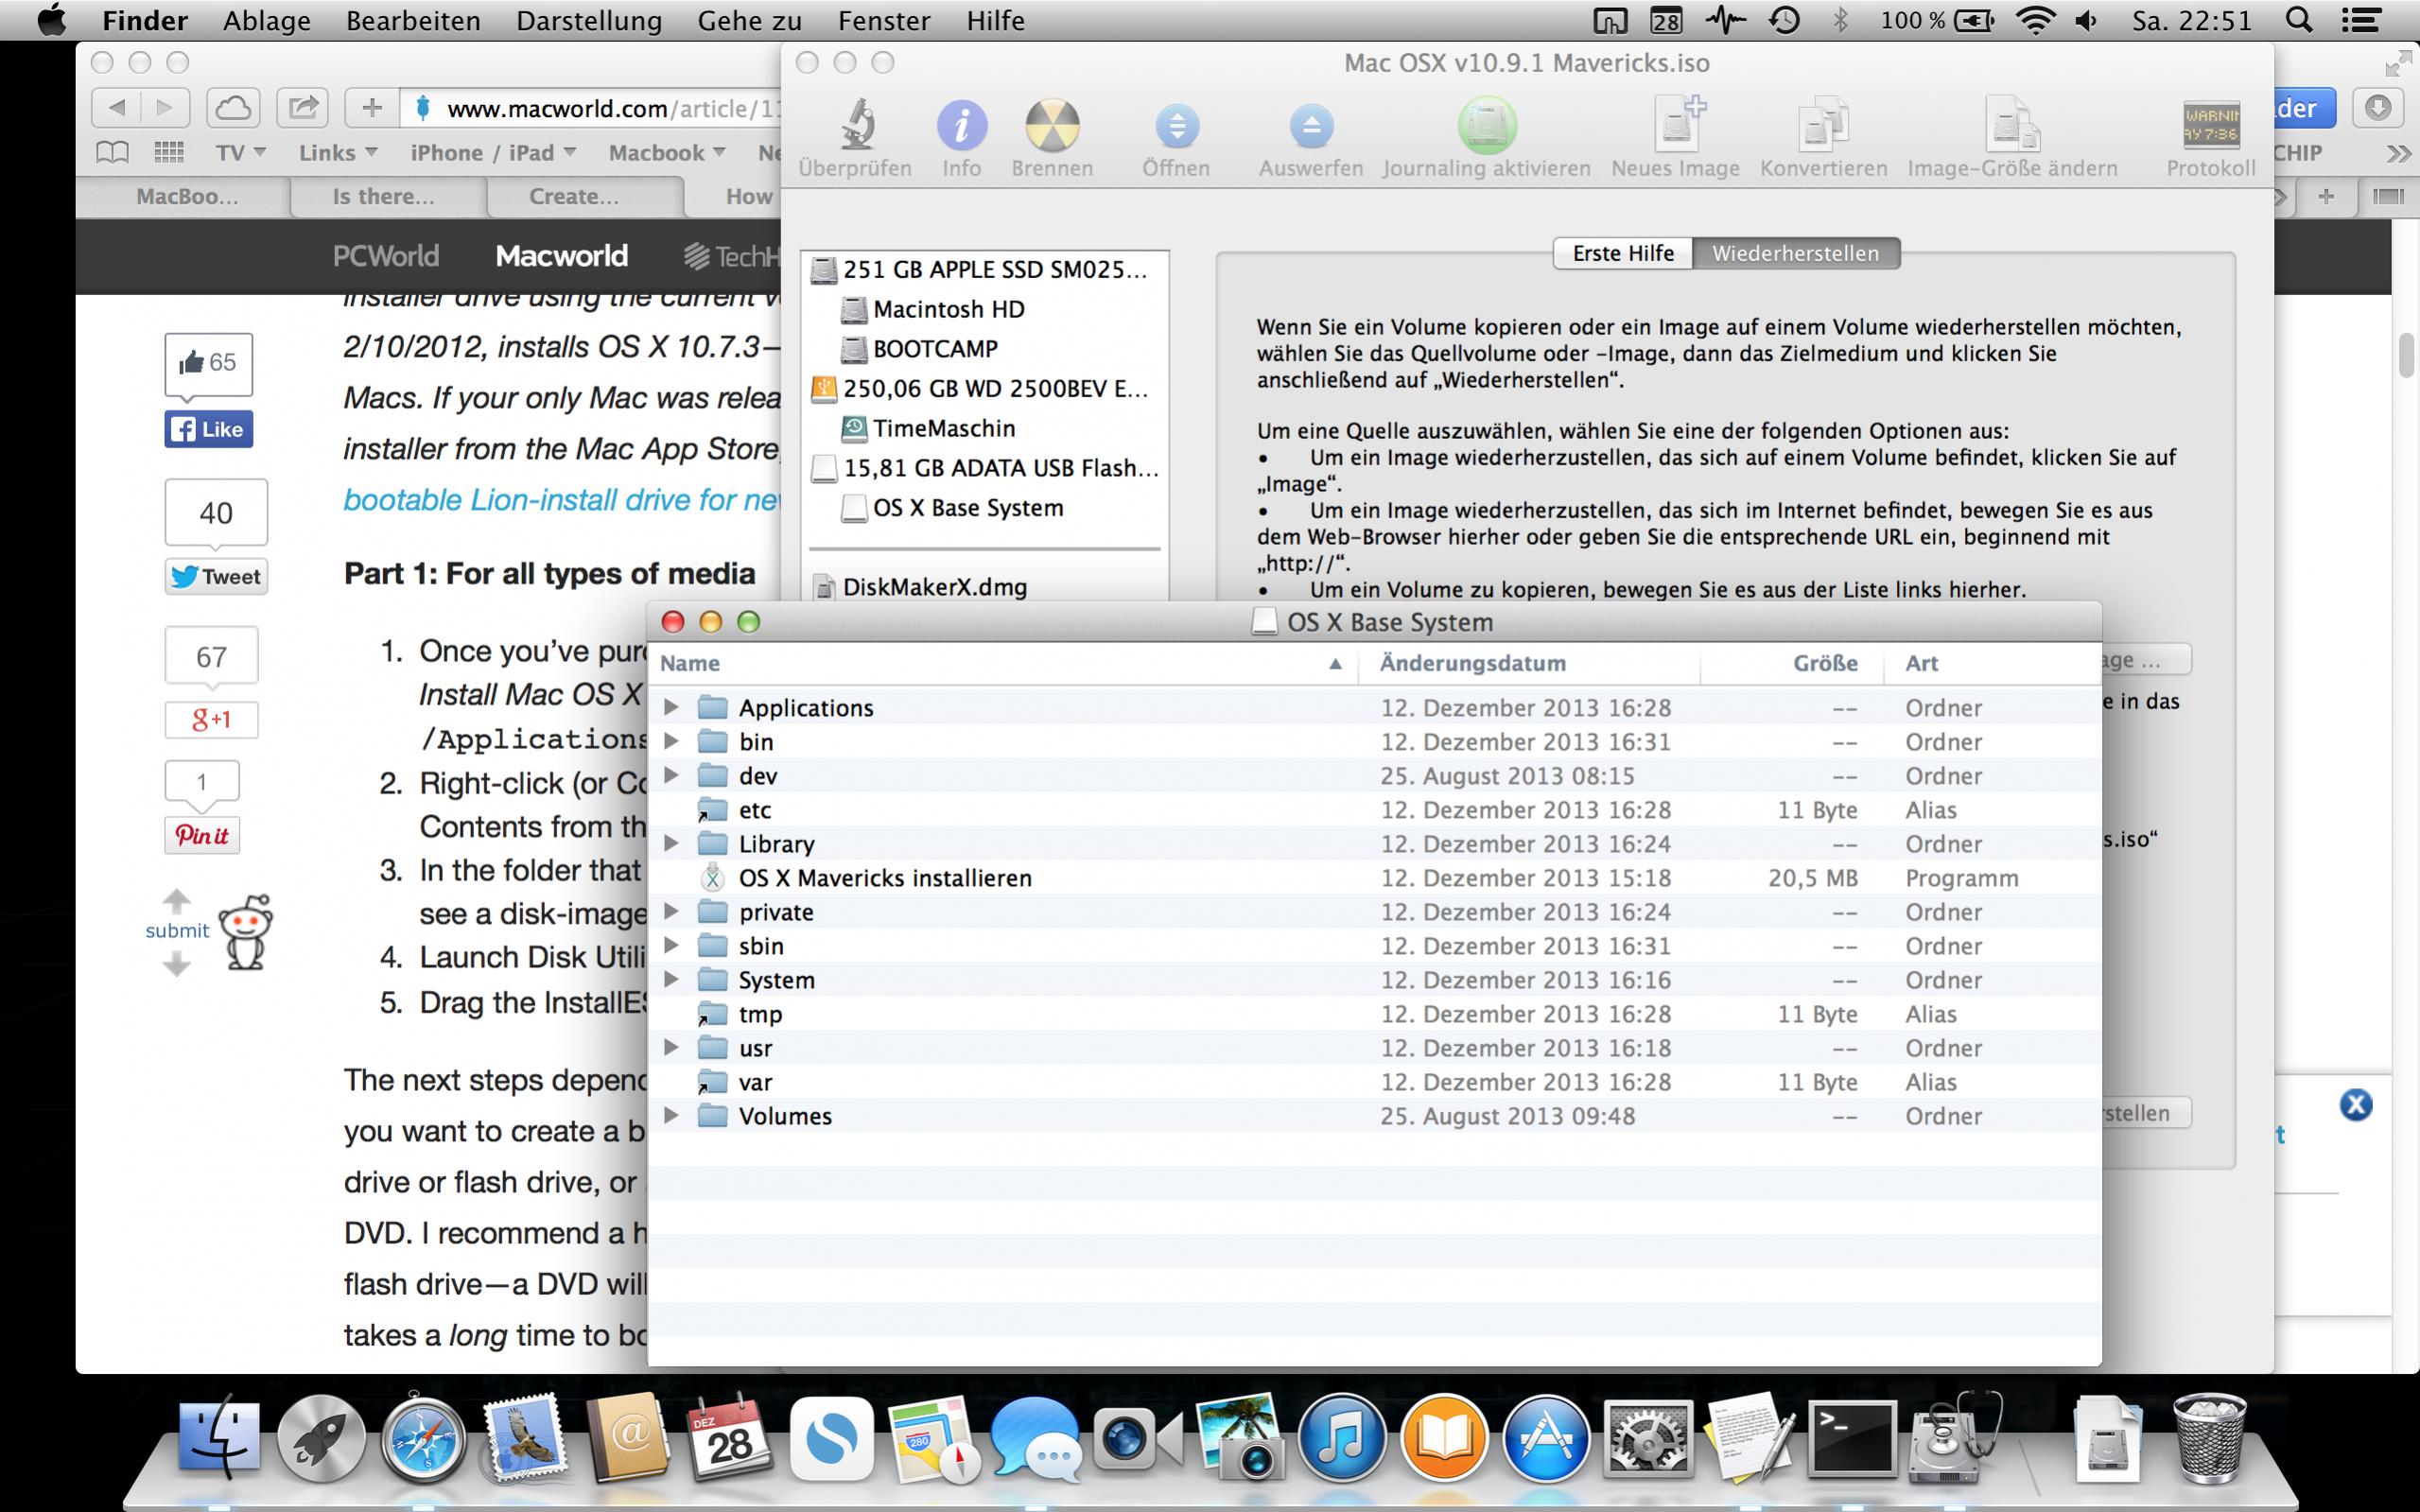Expand the System folder
Image resolution: width=2420 pixels, height=1512 pixels.
pos(671,979)
